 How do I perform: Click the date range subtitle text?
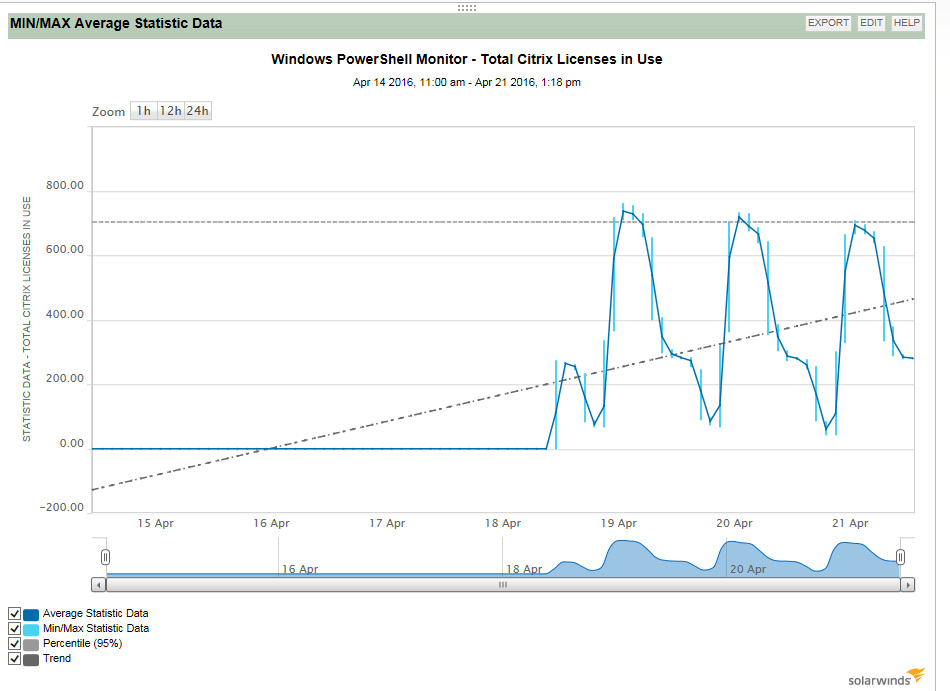coord(467,82)
